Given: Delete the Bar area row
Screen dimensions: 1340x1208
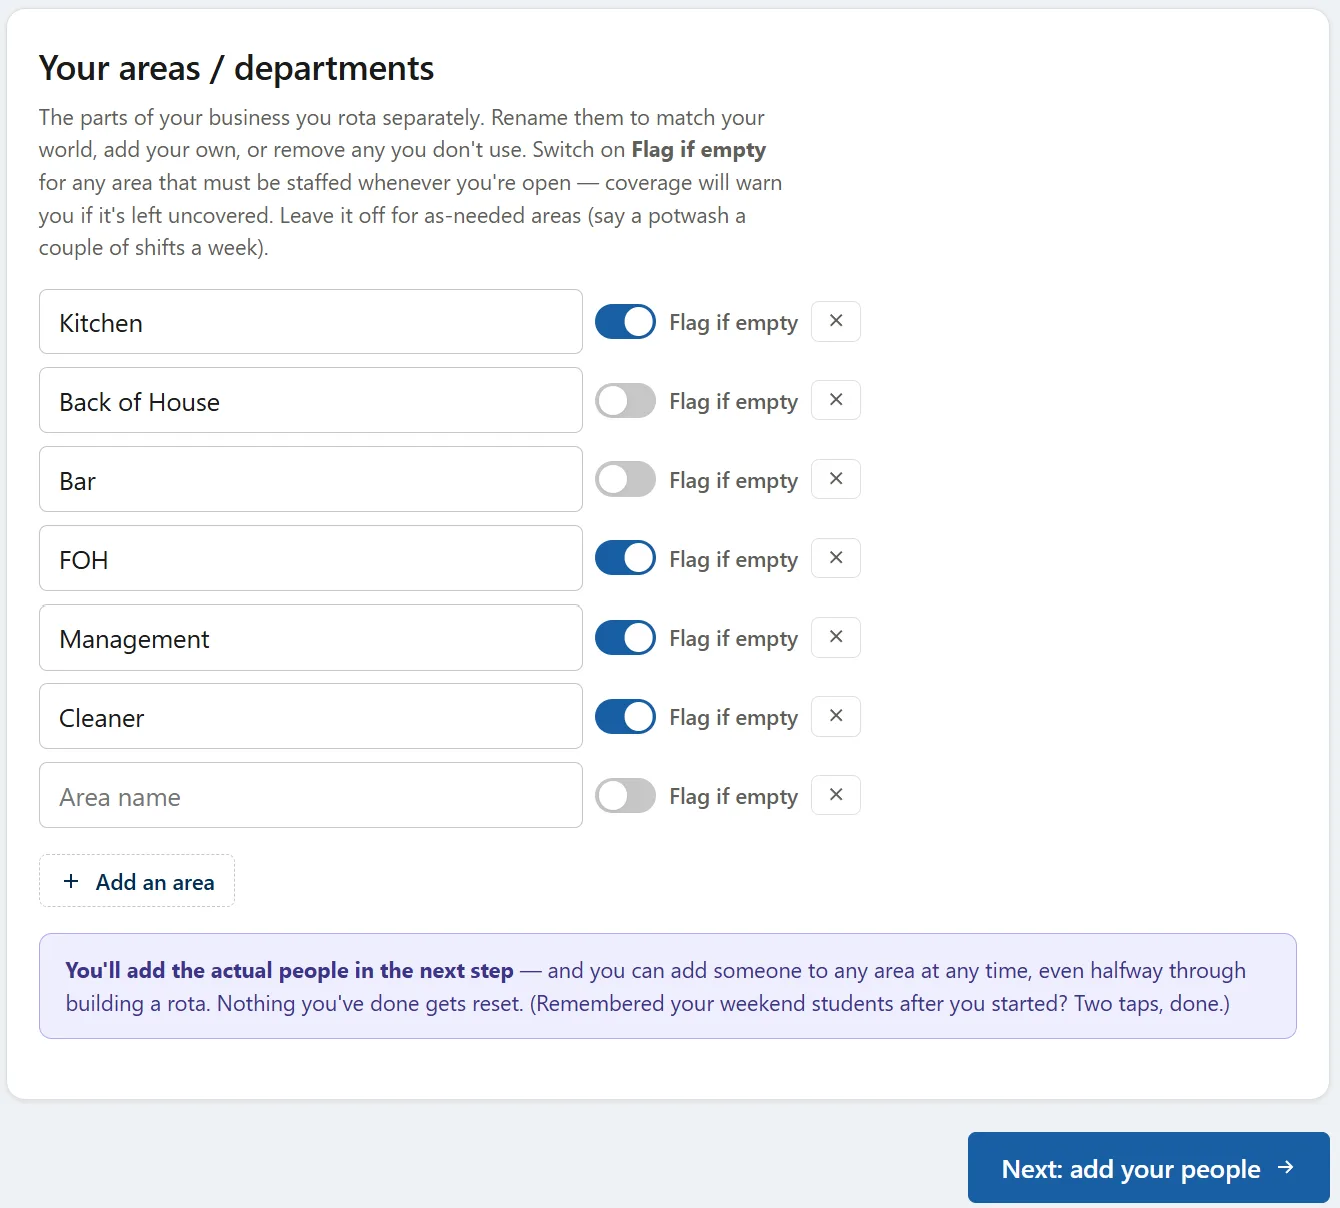Looking at the screenshot, I should (836, 479).
